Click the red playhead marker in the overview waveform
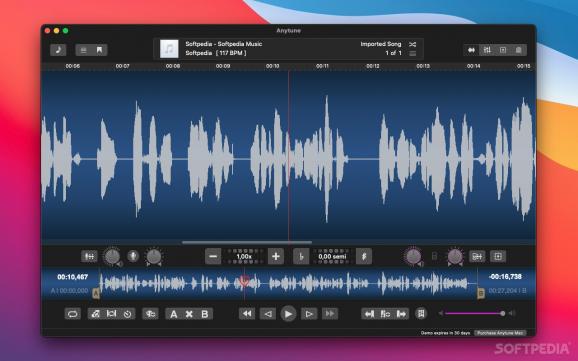The width and height of the screenshot is (578, 361). coord(244,282)
